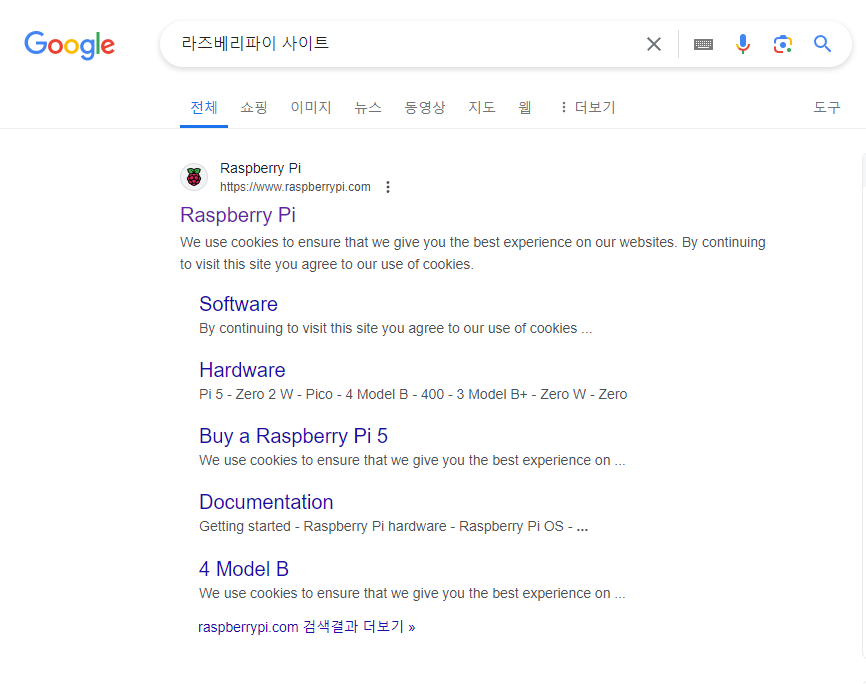Screen dimensions: 866x684
Task: Switch to the 지도 tab
Action: pyautogui.click(x=482, y=107)
